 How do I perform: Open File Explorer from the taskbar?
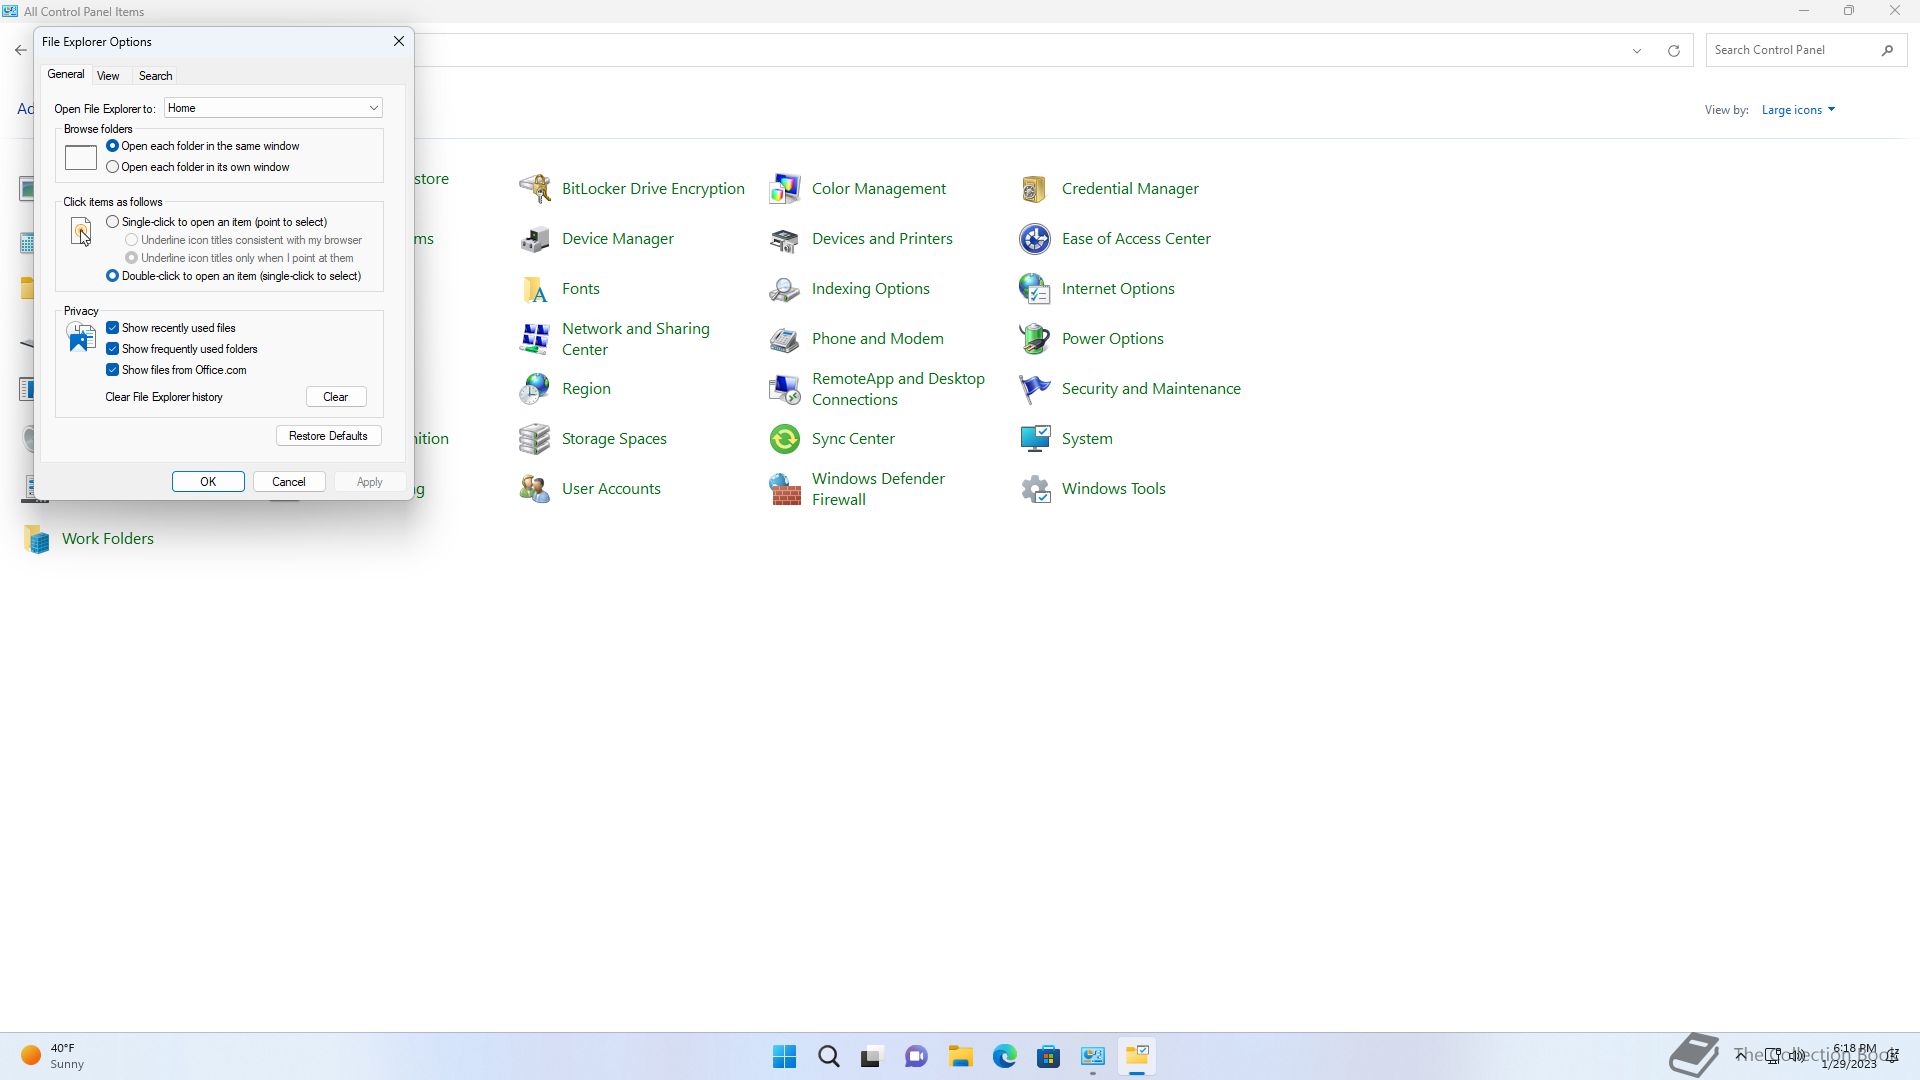(961, 1056)
